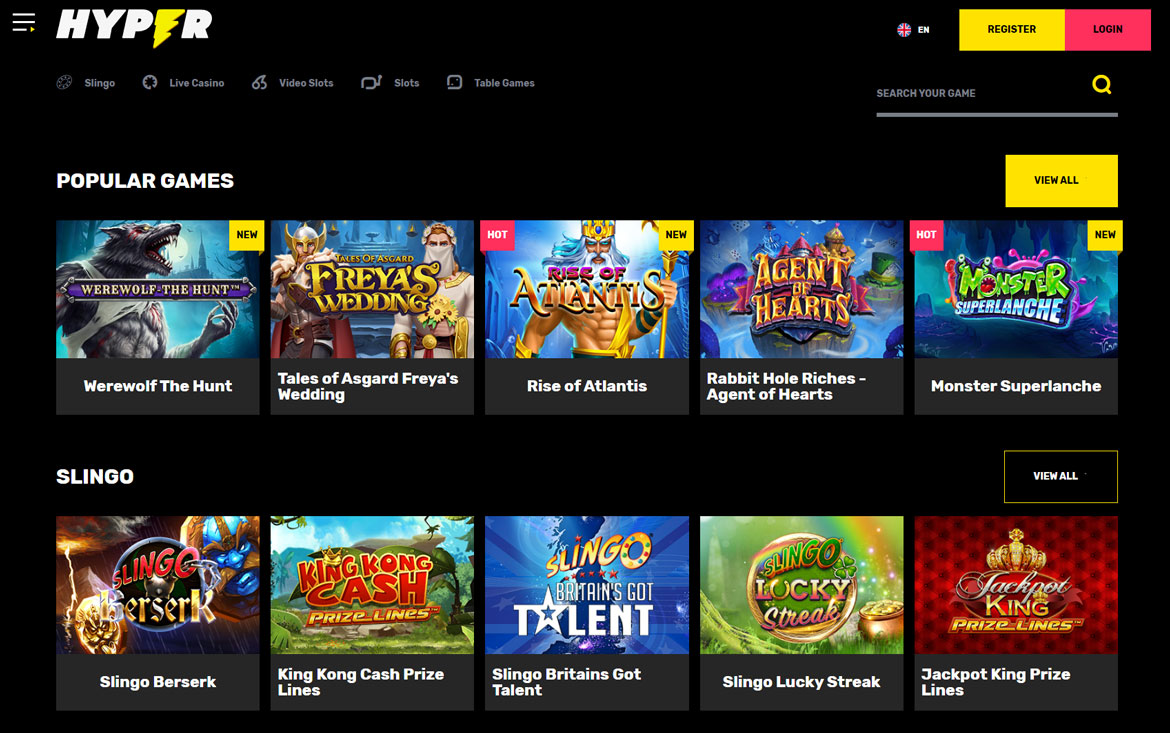Click the Video Slots cherry icon
Viewport: 1170px width, 733px height.
[x=259, y=83]
